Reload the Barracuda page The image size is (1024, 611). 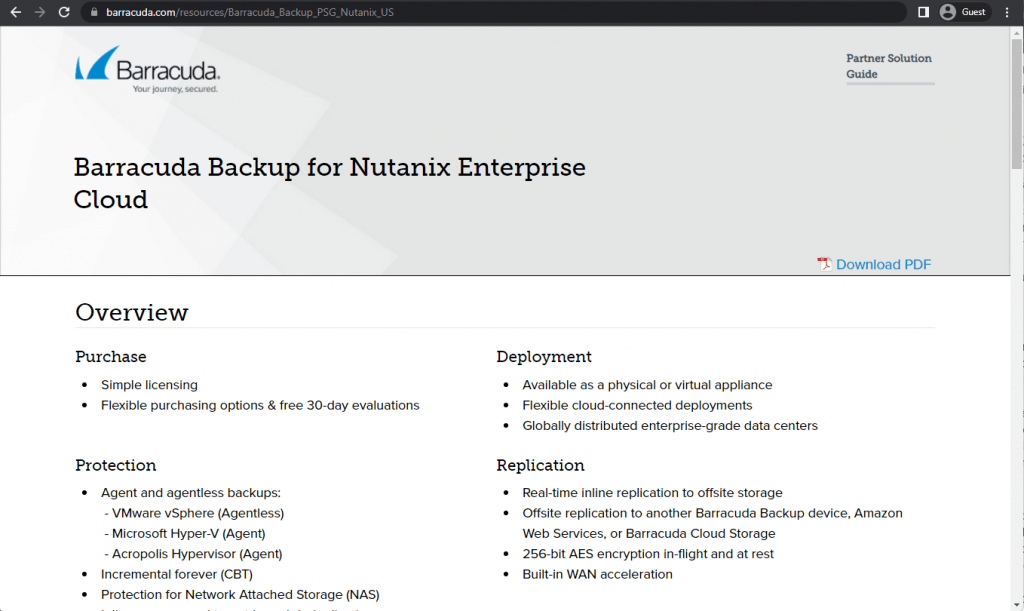point(64,12)
